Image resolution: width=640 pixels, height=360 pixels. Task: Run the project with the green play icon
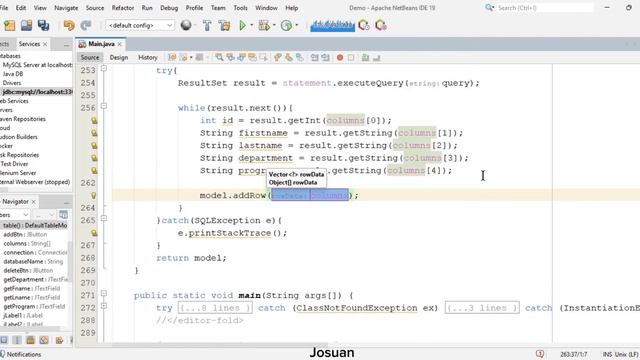click(242, 25)
